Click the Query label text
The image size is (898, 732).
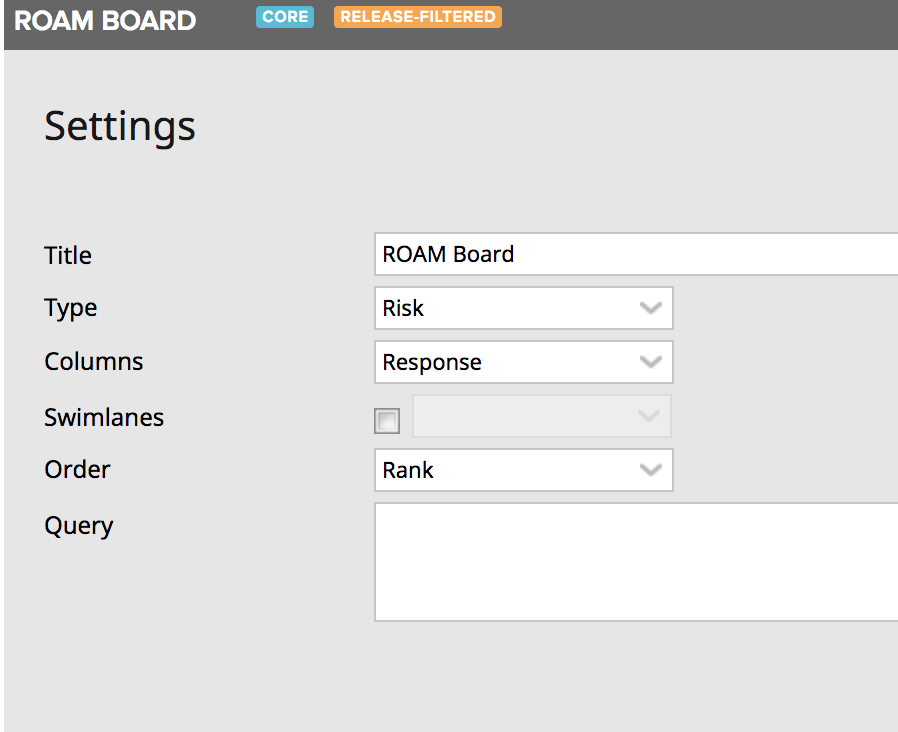(x=79, y=525)
